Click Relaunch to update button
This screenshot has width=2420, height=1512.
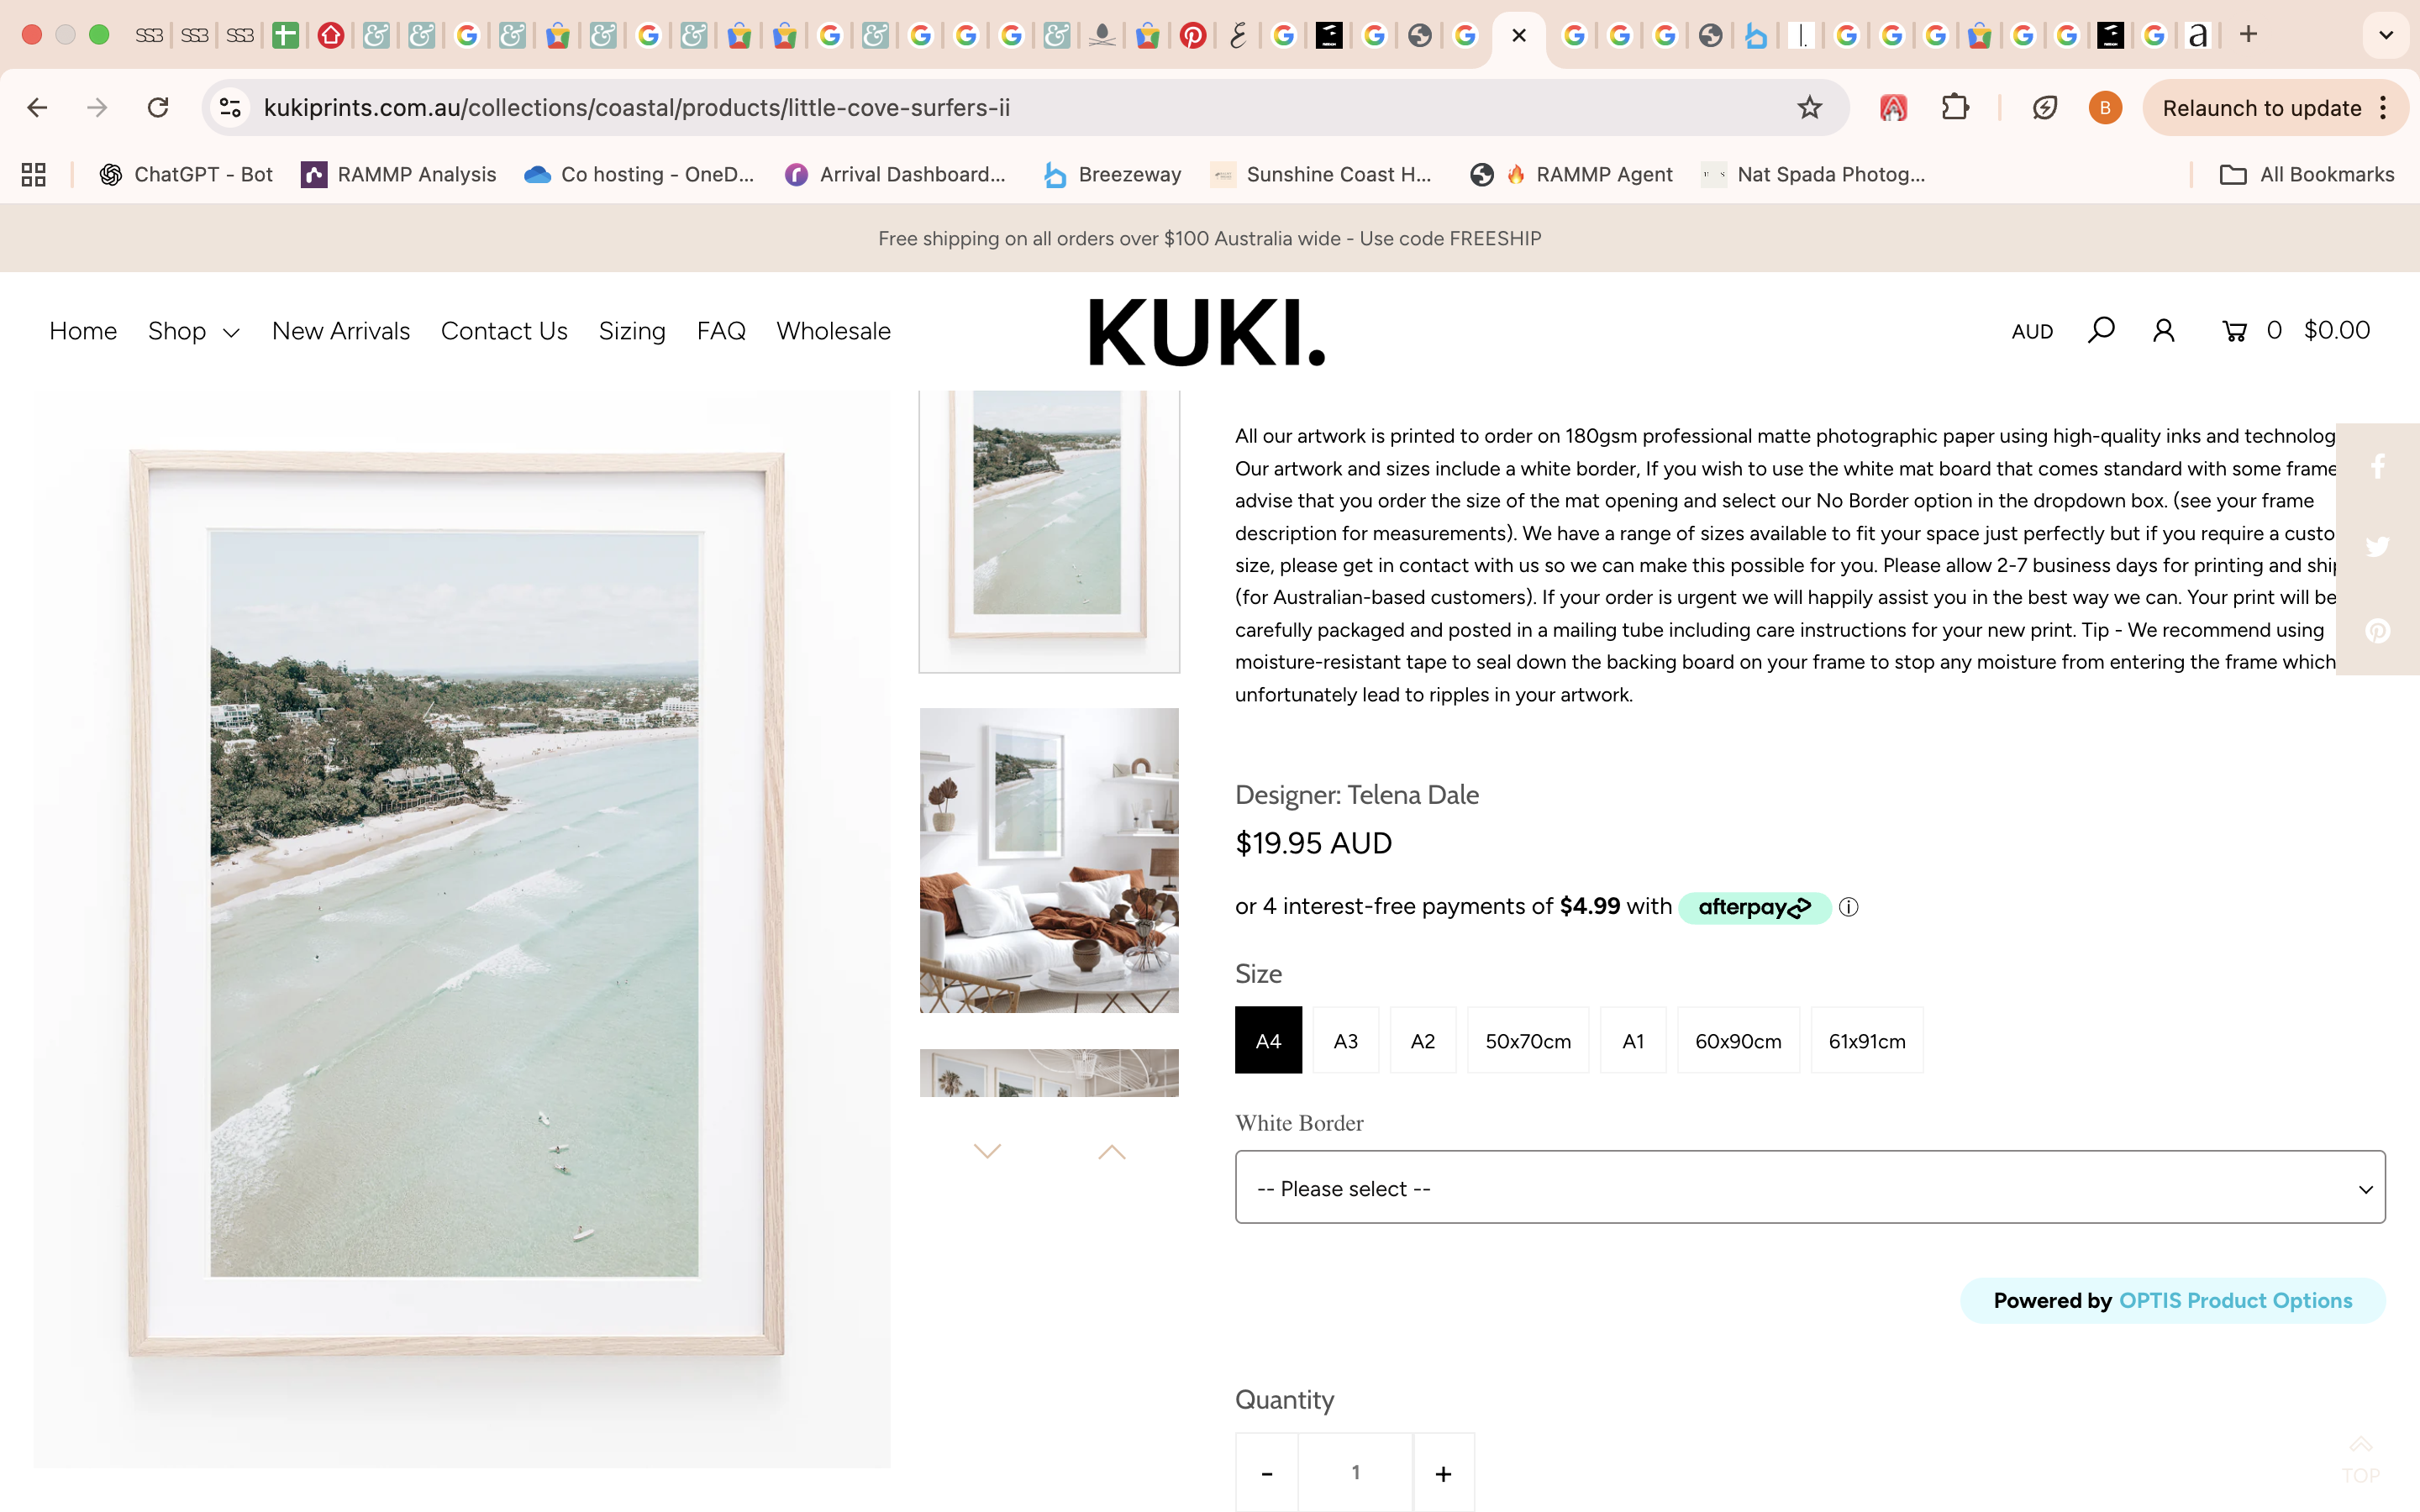click(x=2261, y=108)
